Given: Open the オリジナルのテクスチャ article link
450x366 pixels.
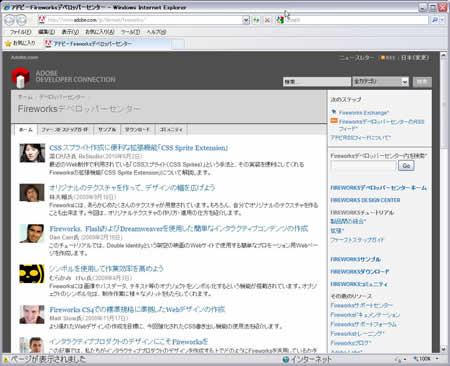Looking at the screenshot, I should tap(132, 188).
